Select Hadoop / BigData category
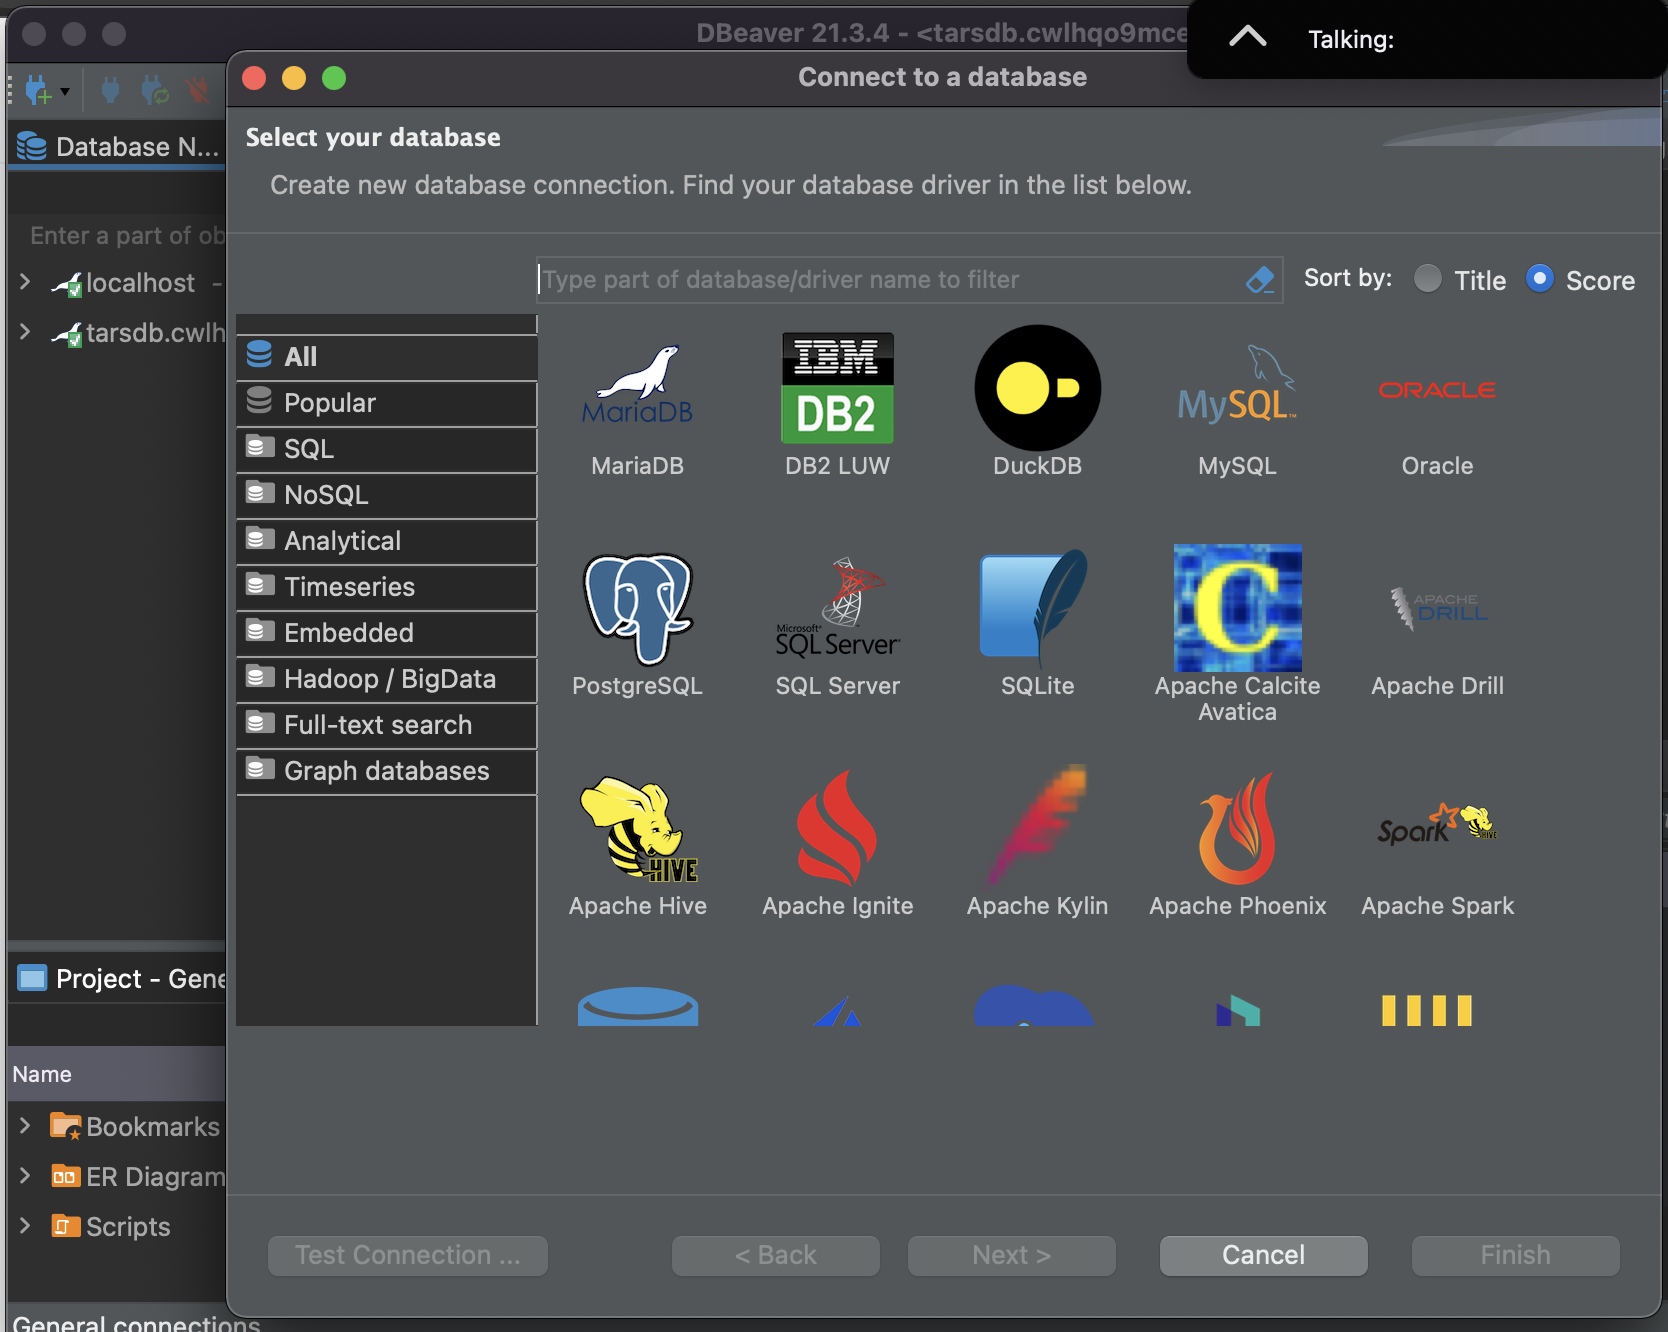Viewport: 1668px width, 1332px height. [x=387, y=679]
